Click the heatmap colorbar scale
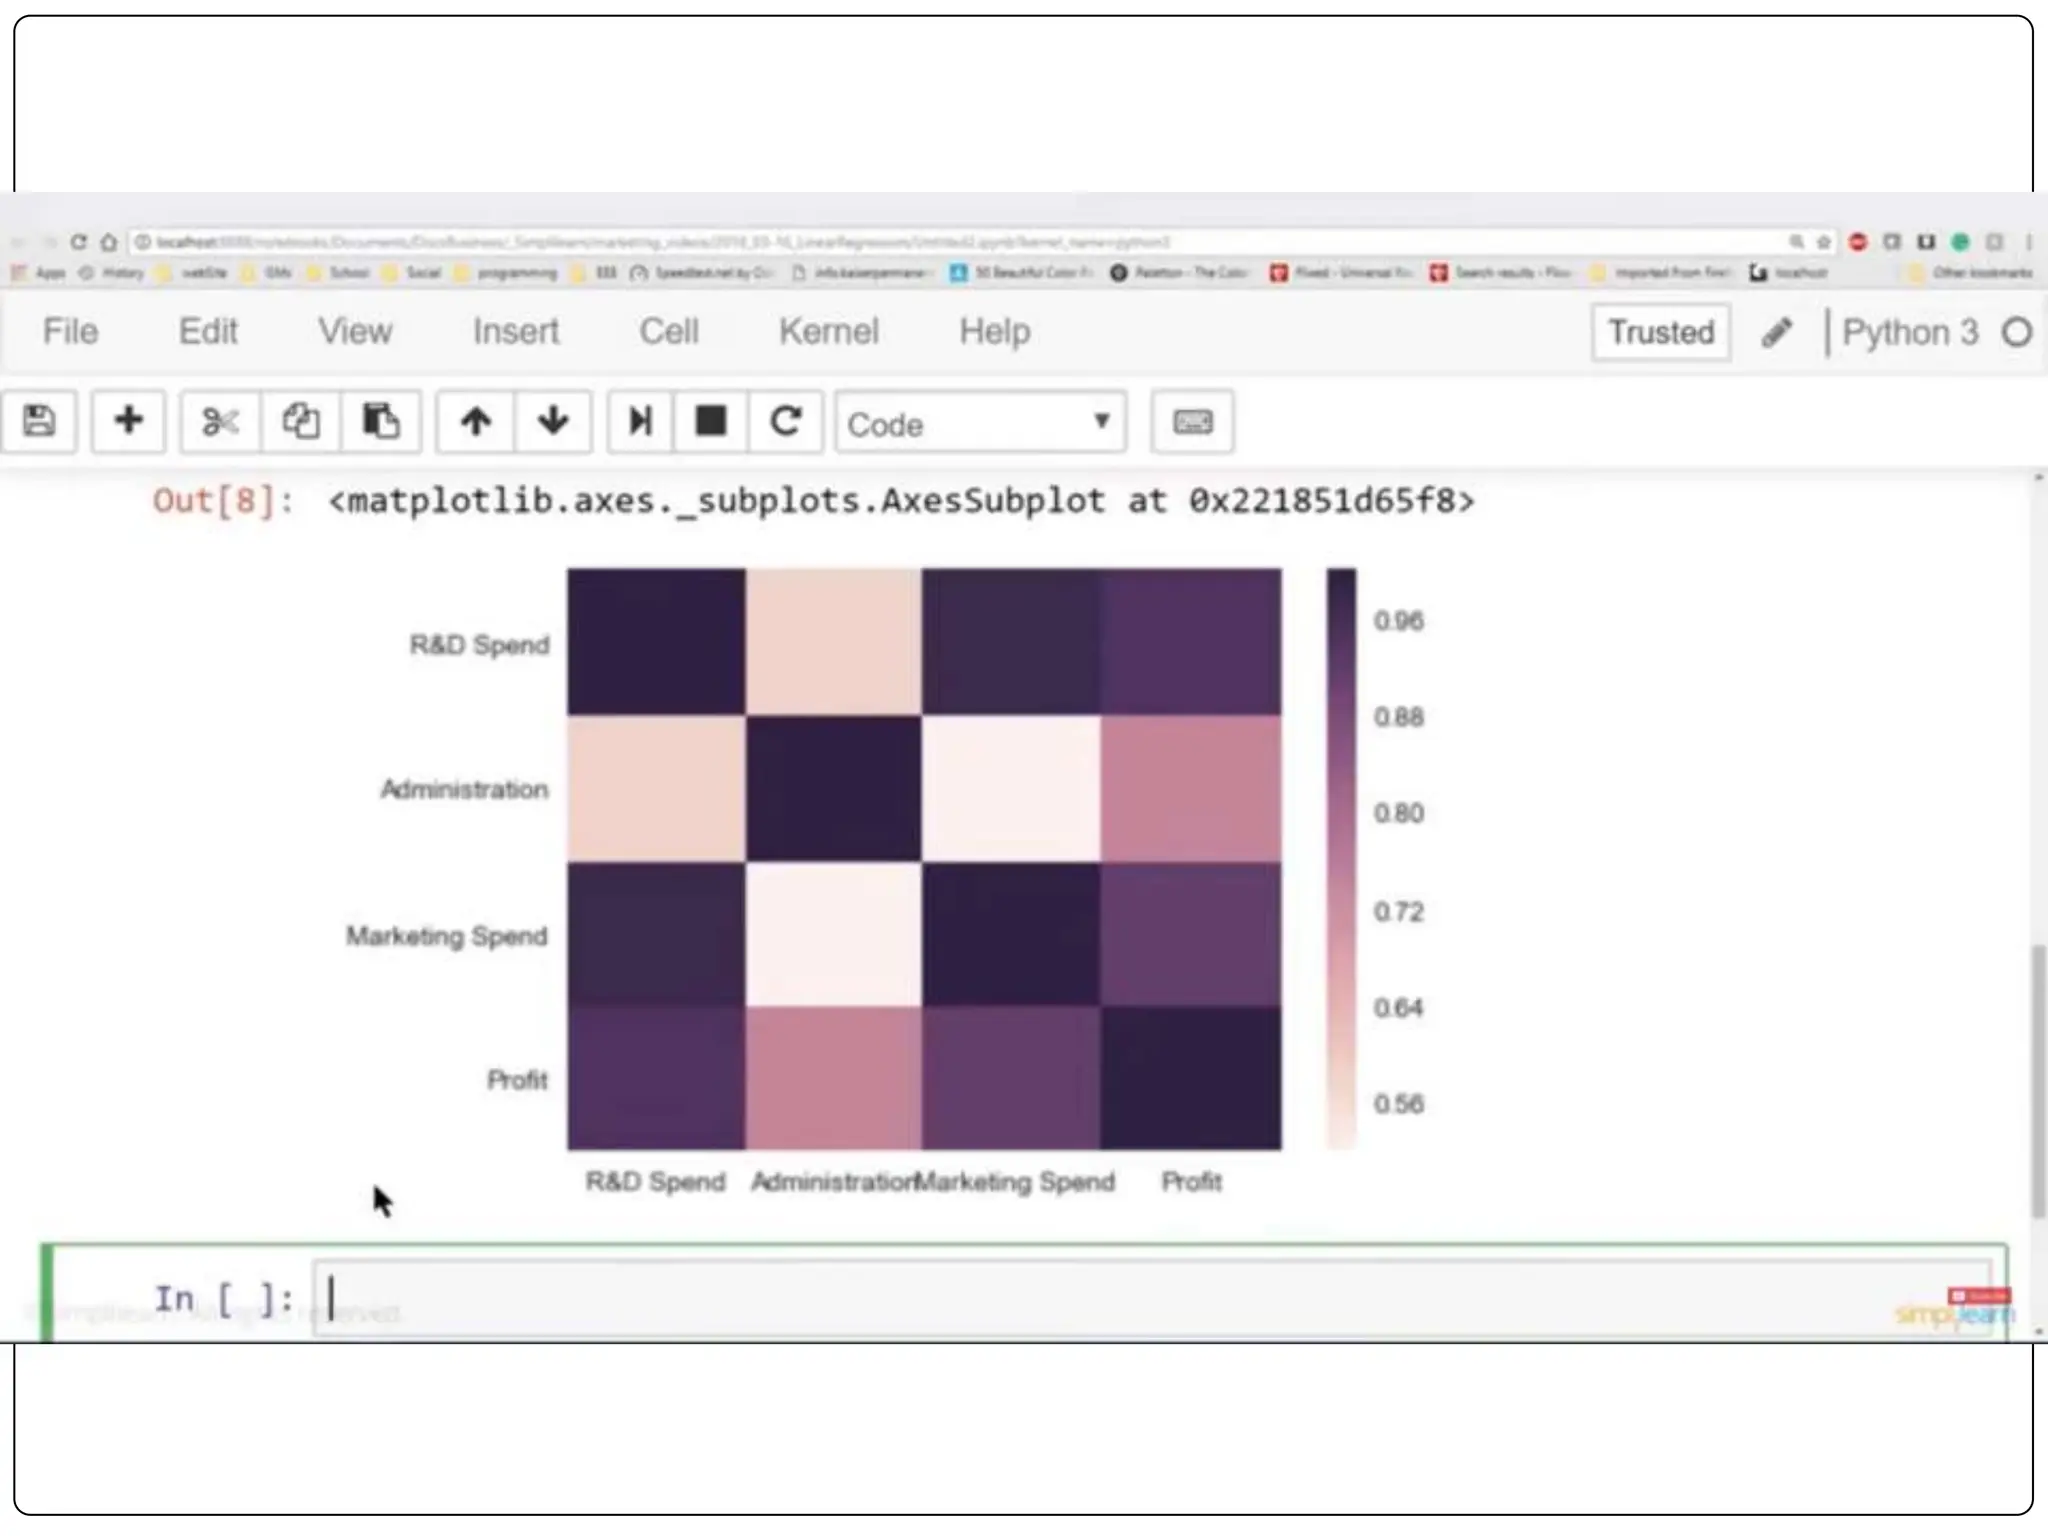This screenshot has height=1536, width=2048. click(x=1341, y=858)
